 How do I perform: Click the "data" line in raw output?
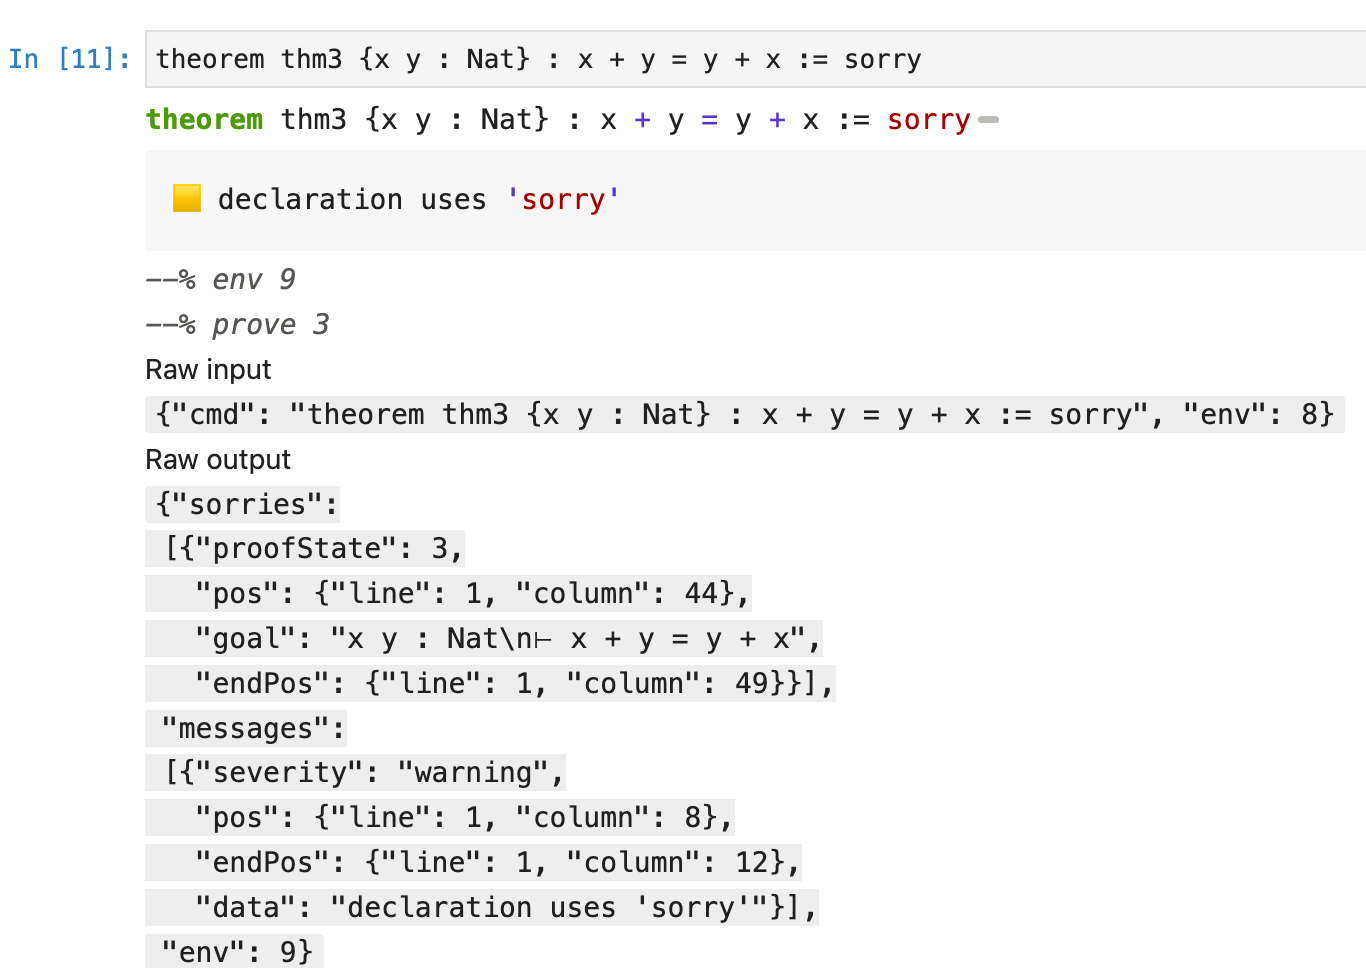coord(482,907)
